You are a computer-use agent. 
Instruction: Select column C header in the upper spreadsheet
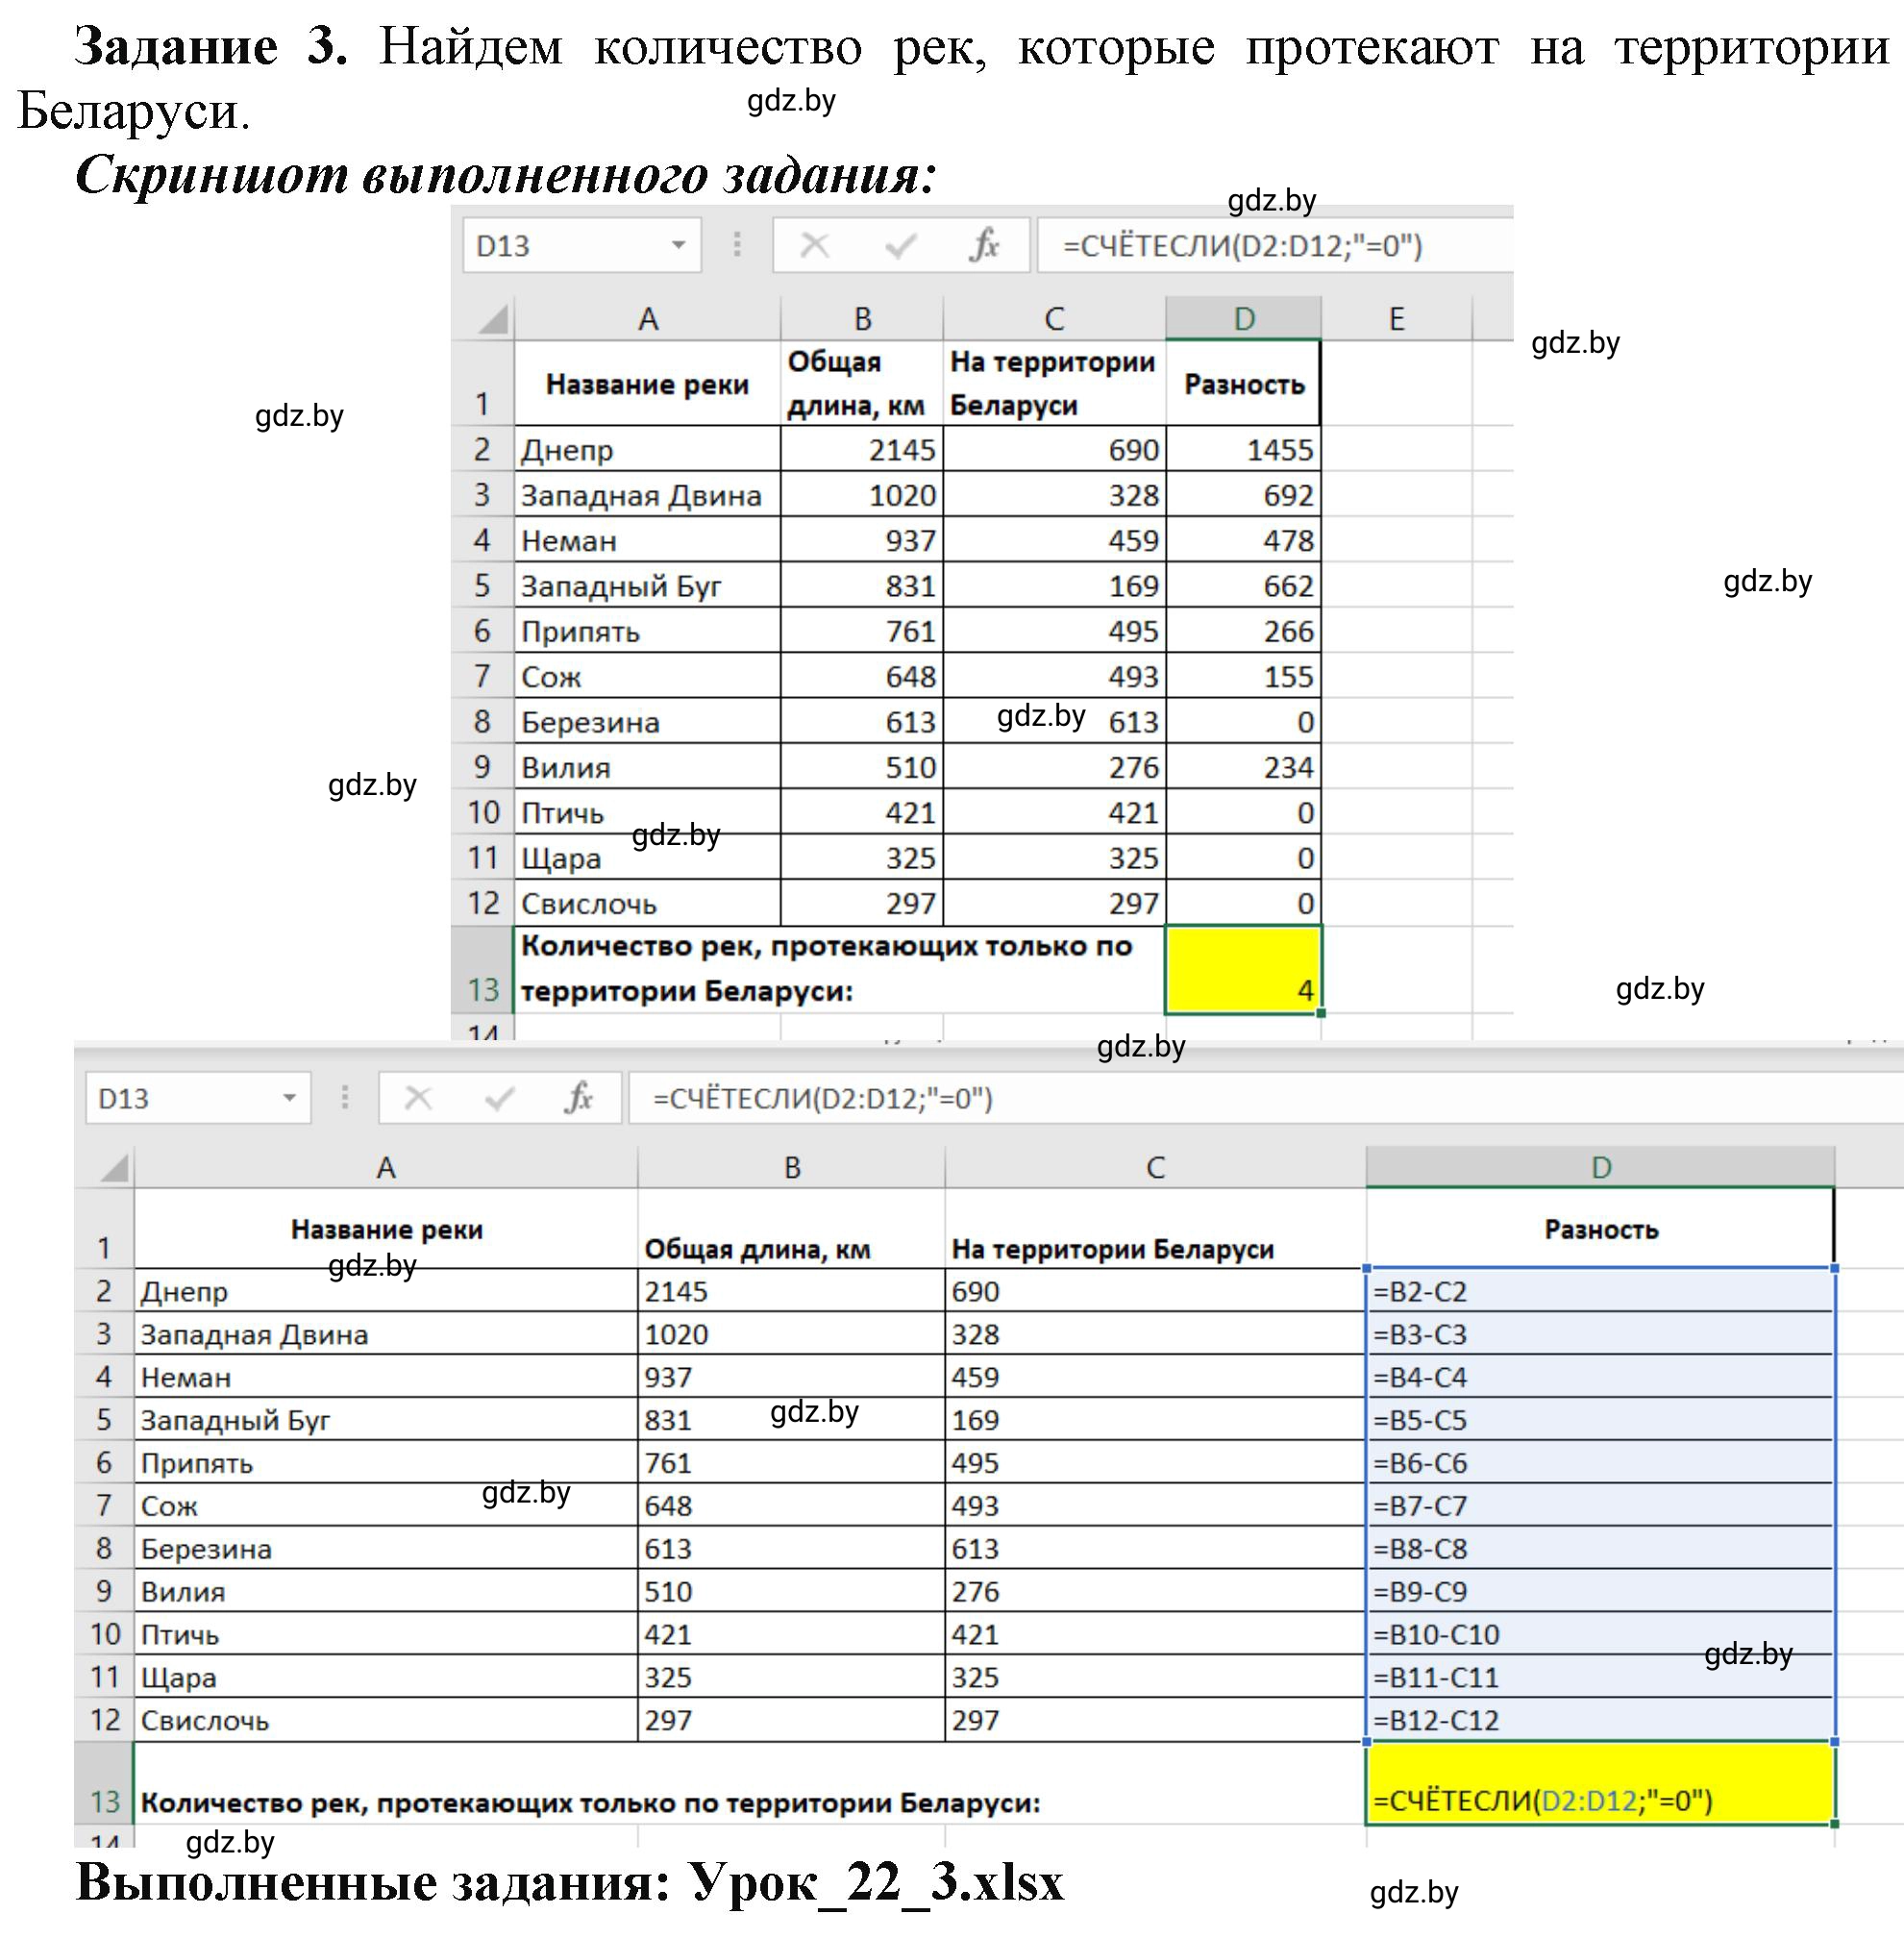[1054, 319]
